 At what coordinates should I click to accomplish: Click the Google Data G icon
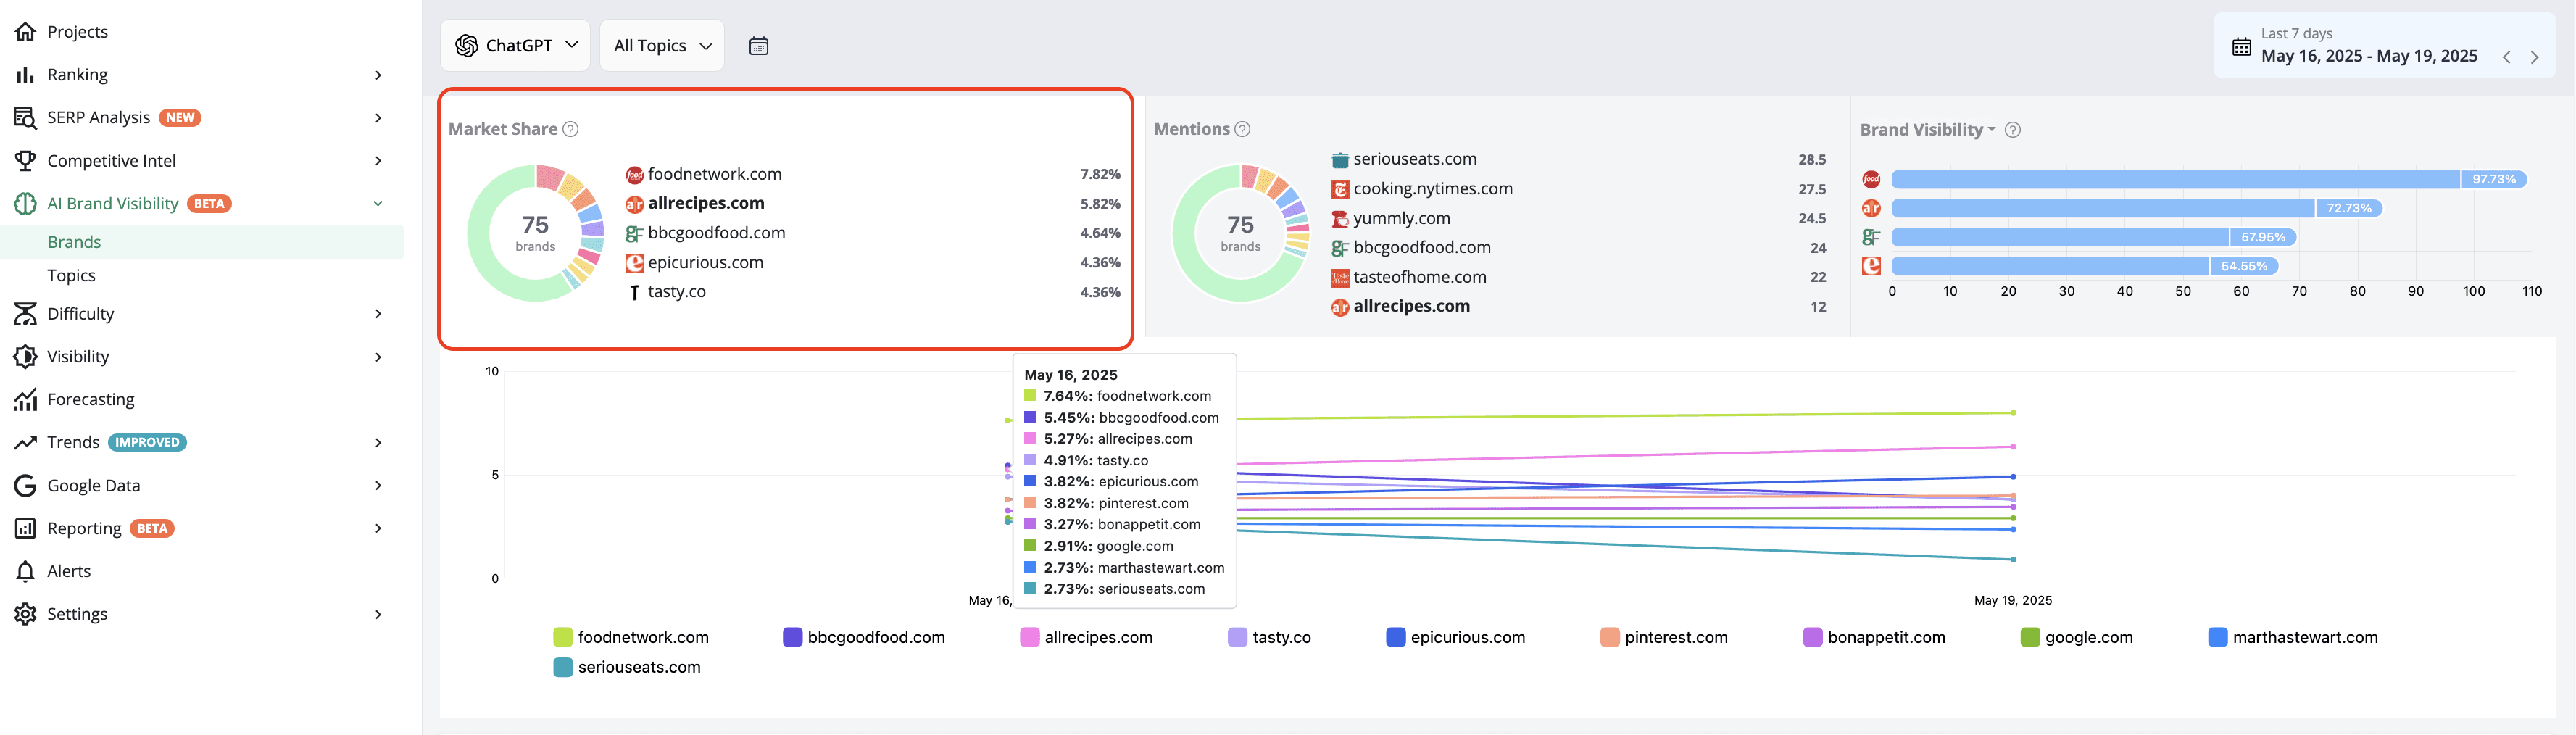pyautogui.click(x=25, y=486)
